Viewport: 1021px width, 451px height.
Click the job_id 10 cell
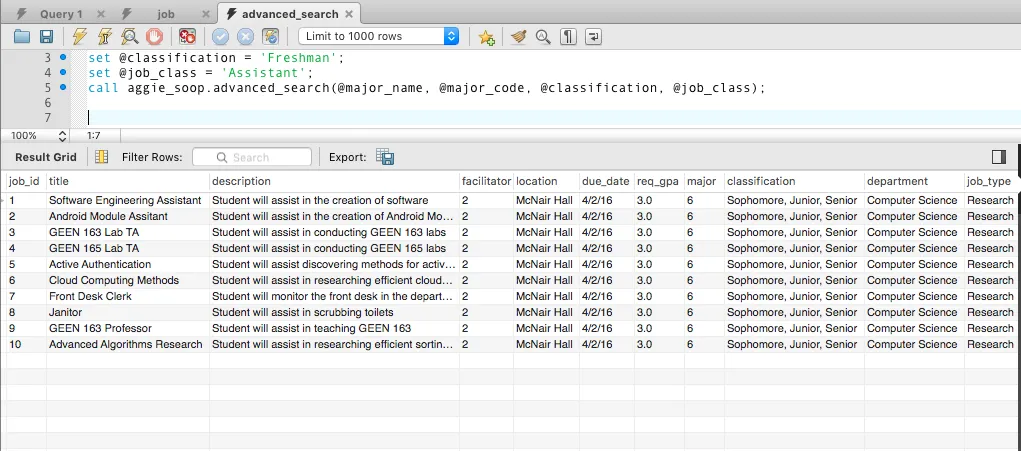(x=26, y=344)
